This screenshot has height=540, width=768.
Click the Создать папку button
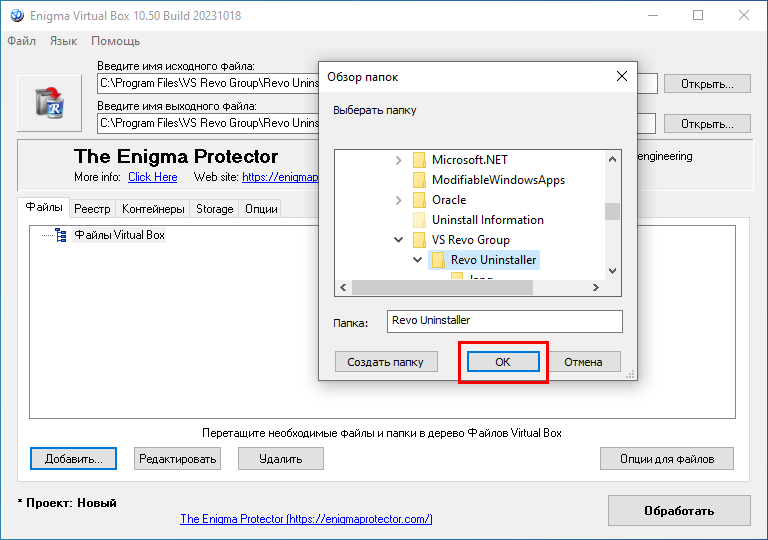click(x=386, y=362)
